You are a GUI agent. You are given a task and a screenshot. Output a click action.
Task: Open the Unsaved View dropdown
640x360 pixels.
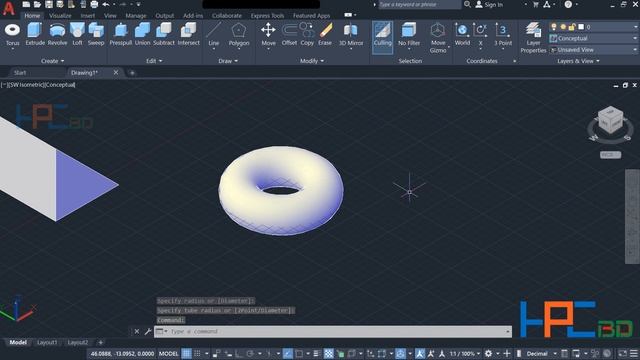(594, 50)
